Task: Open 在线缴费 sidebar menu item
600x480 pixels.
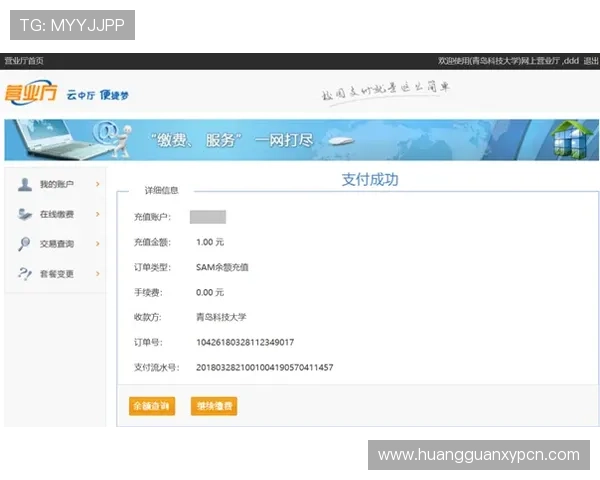Action: point(55,214)
